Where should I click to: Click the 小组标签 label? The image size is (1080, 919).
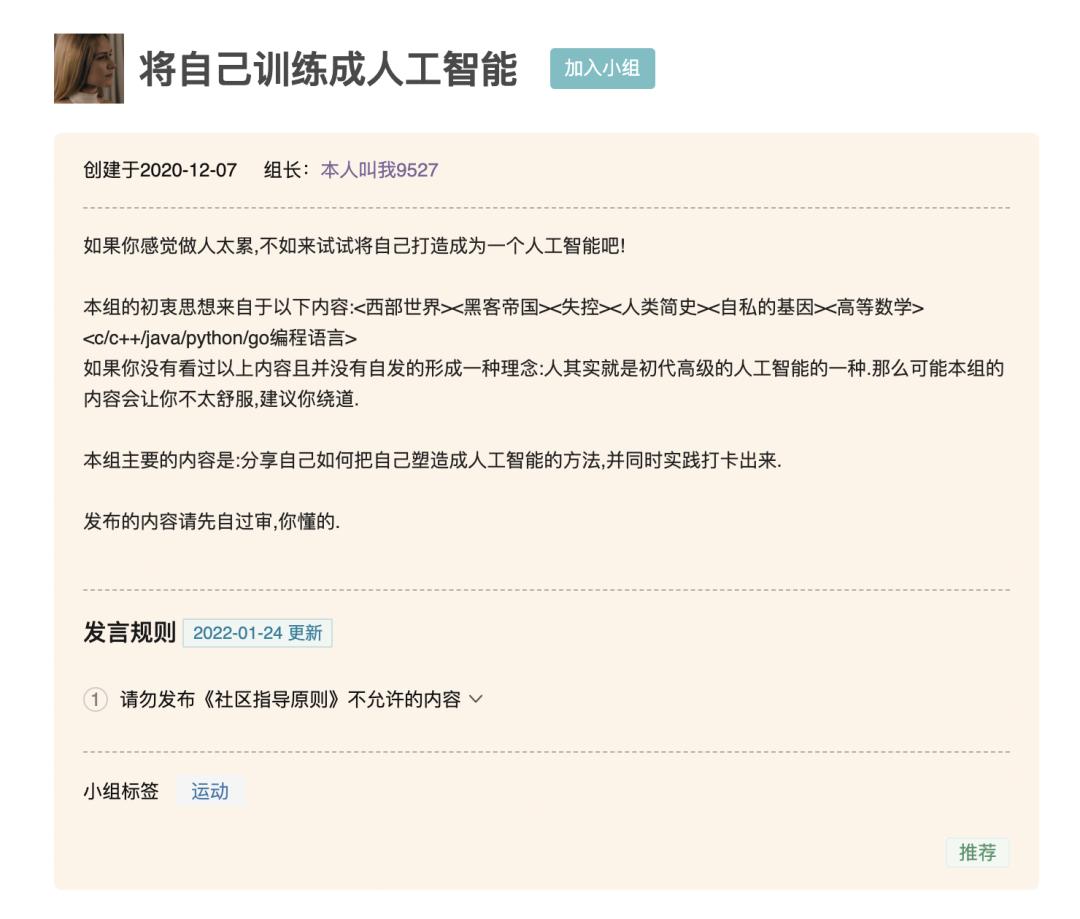click(121, 792)
